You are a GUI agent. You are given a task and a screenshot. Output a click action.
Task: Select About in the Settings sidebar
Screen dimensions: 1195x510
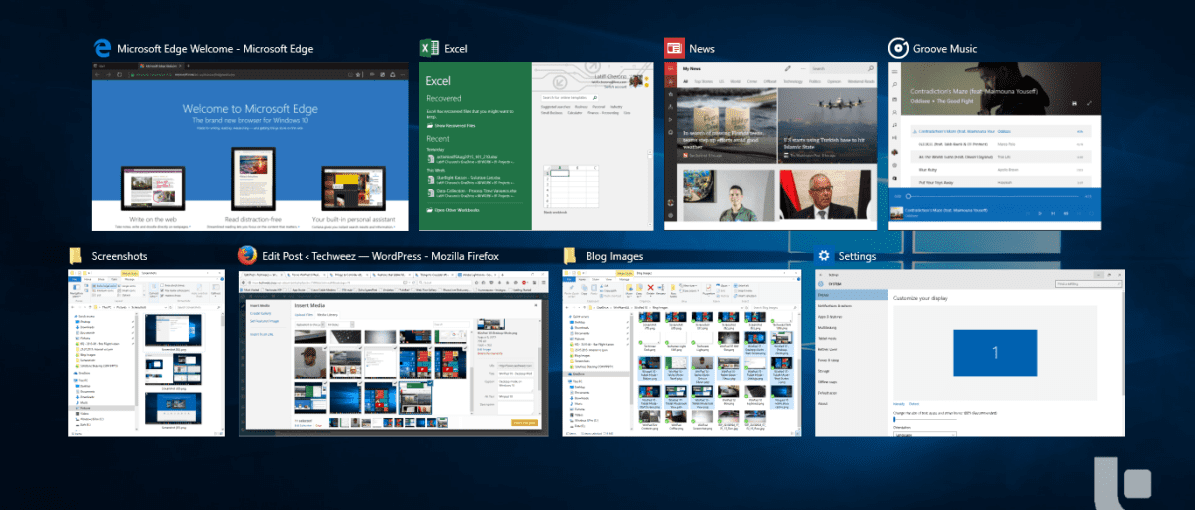[851, 404]
